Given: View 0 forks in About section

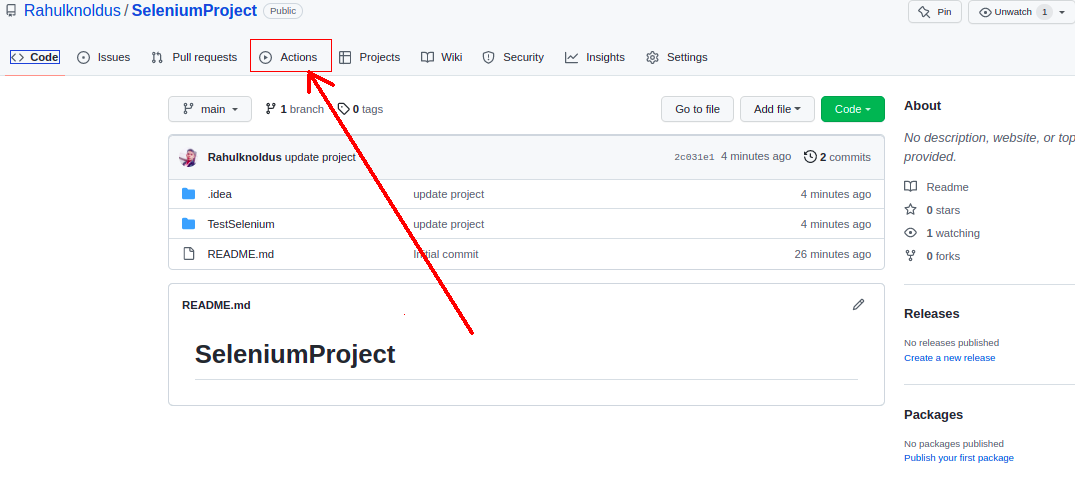Looking at the screenshot, I should click(x=932, y=256).
